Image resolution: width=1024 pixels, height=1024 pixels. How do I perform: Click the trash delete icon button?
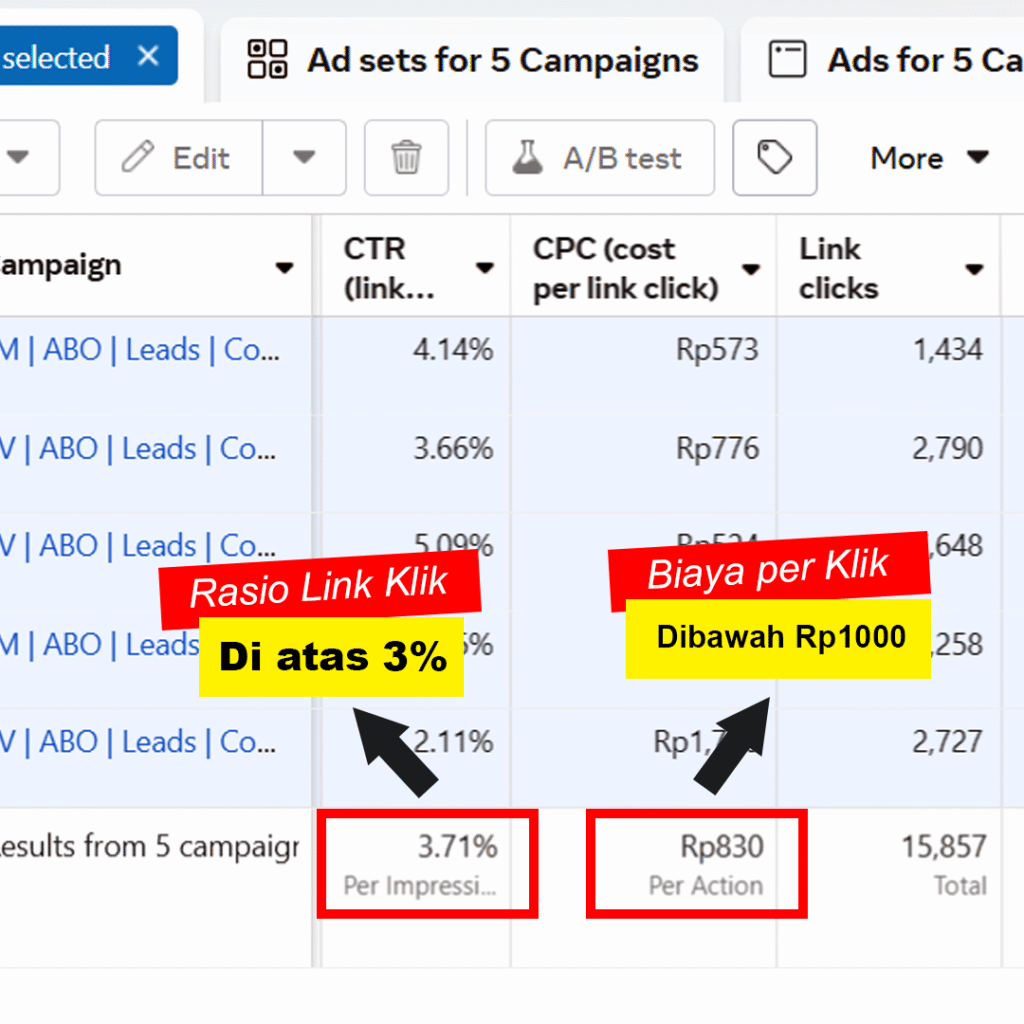point(405,158)
